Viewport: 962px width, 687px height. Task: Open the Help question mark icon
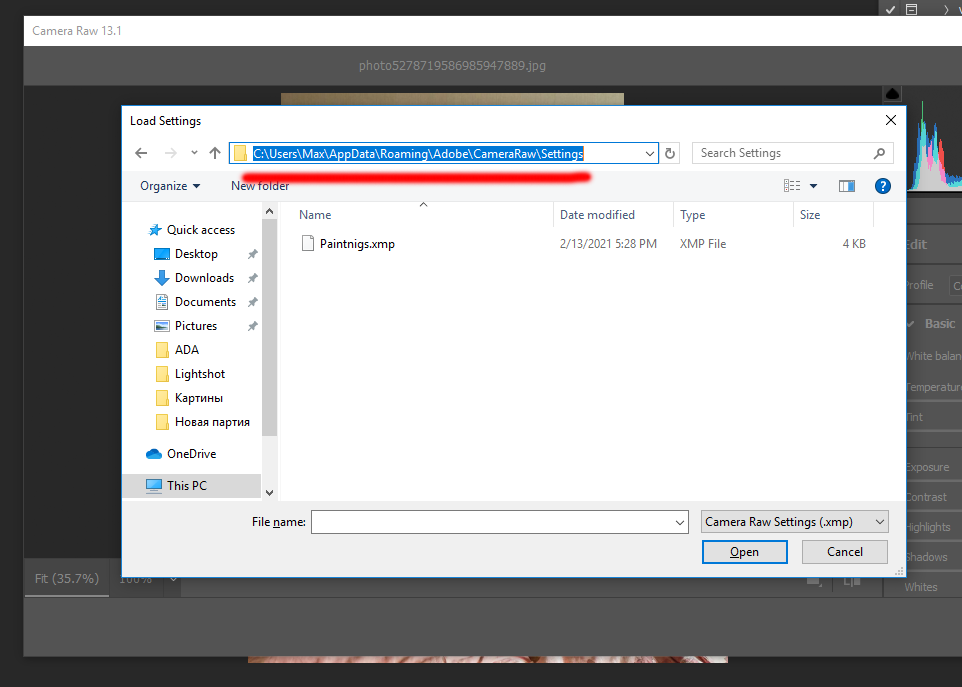[x=882, y=186]
